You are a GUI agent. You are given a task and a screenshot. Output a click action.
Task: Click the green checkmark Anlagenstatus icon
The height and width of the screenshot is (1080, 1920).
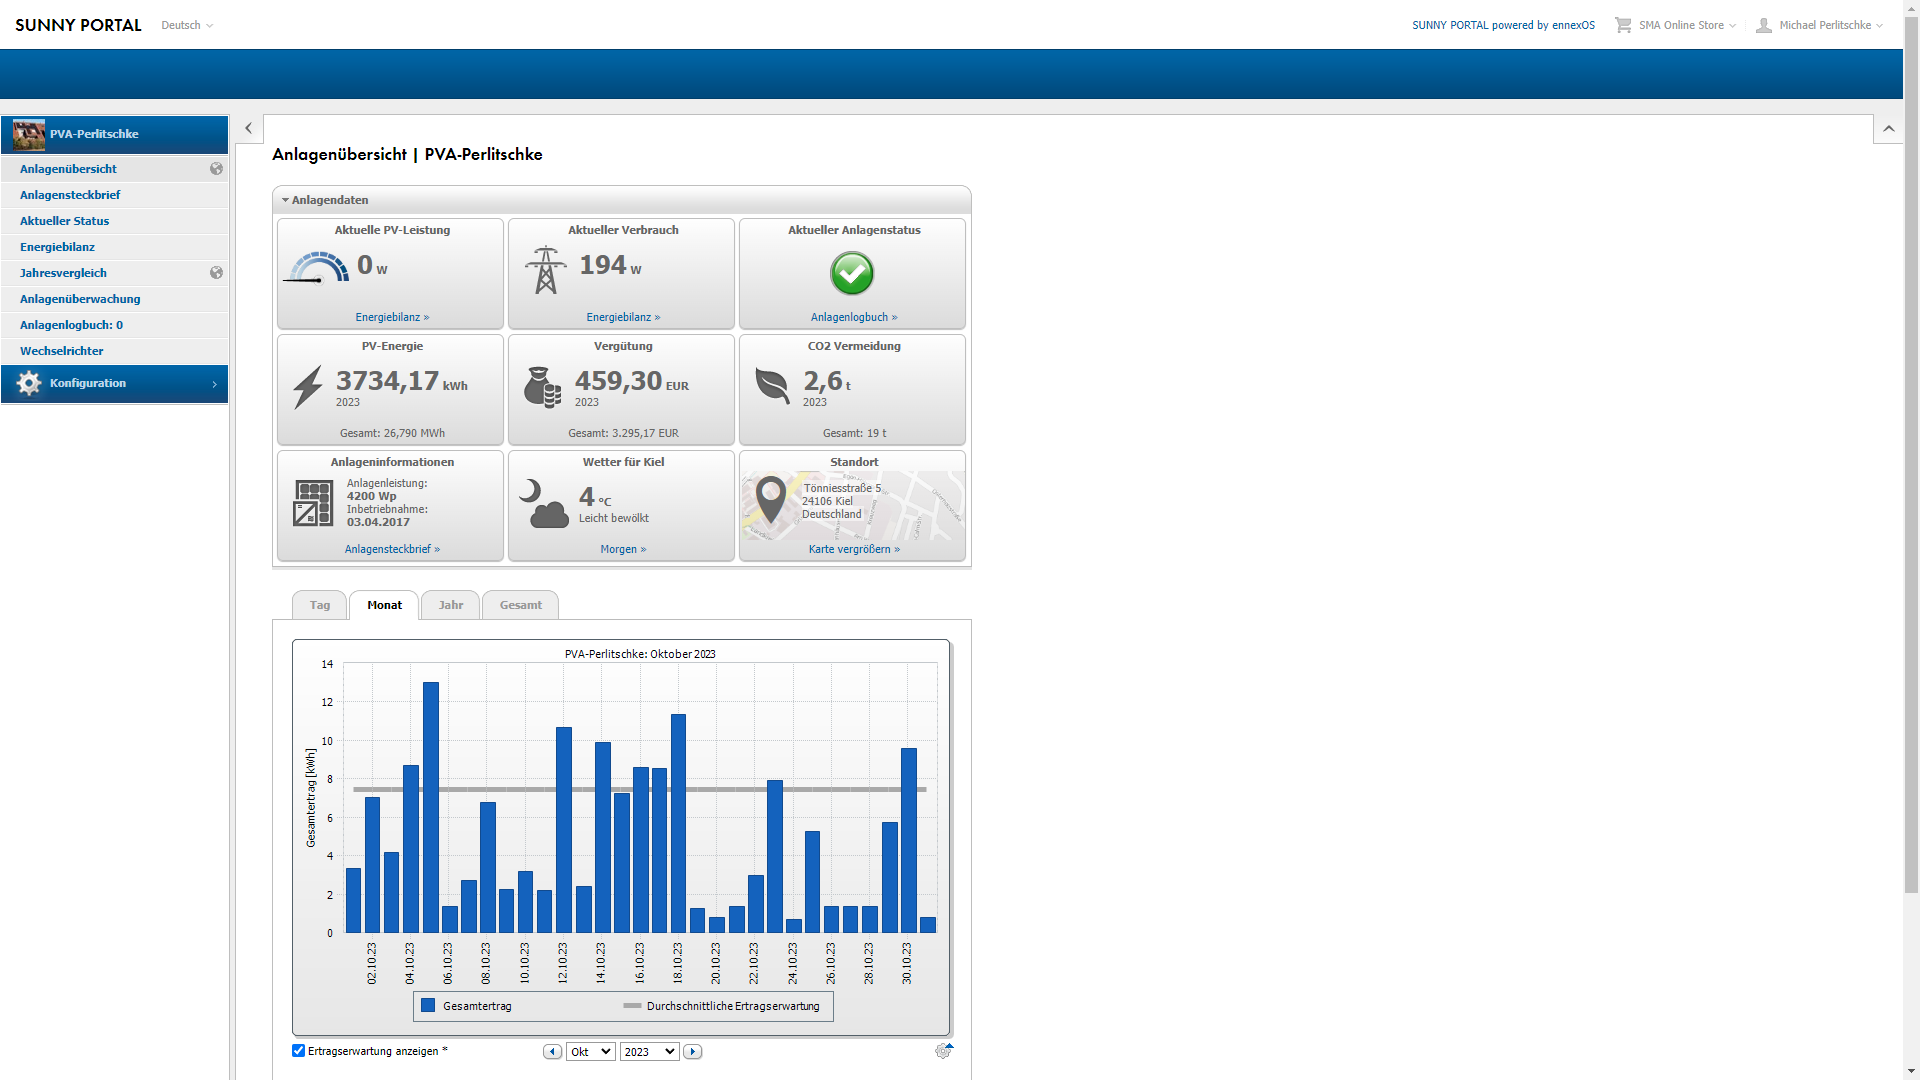852,273
